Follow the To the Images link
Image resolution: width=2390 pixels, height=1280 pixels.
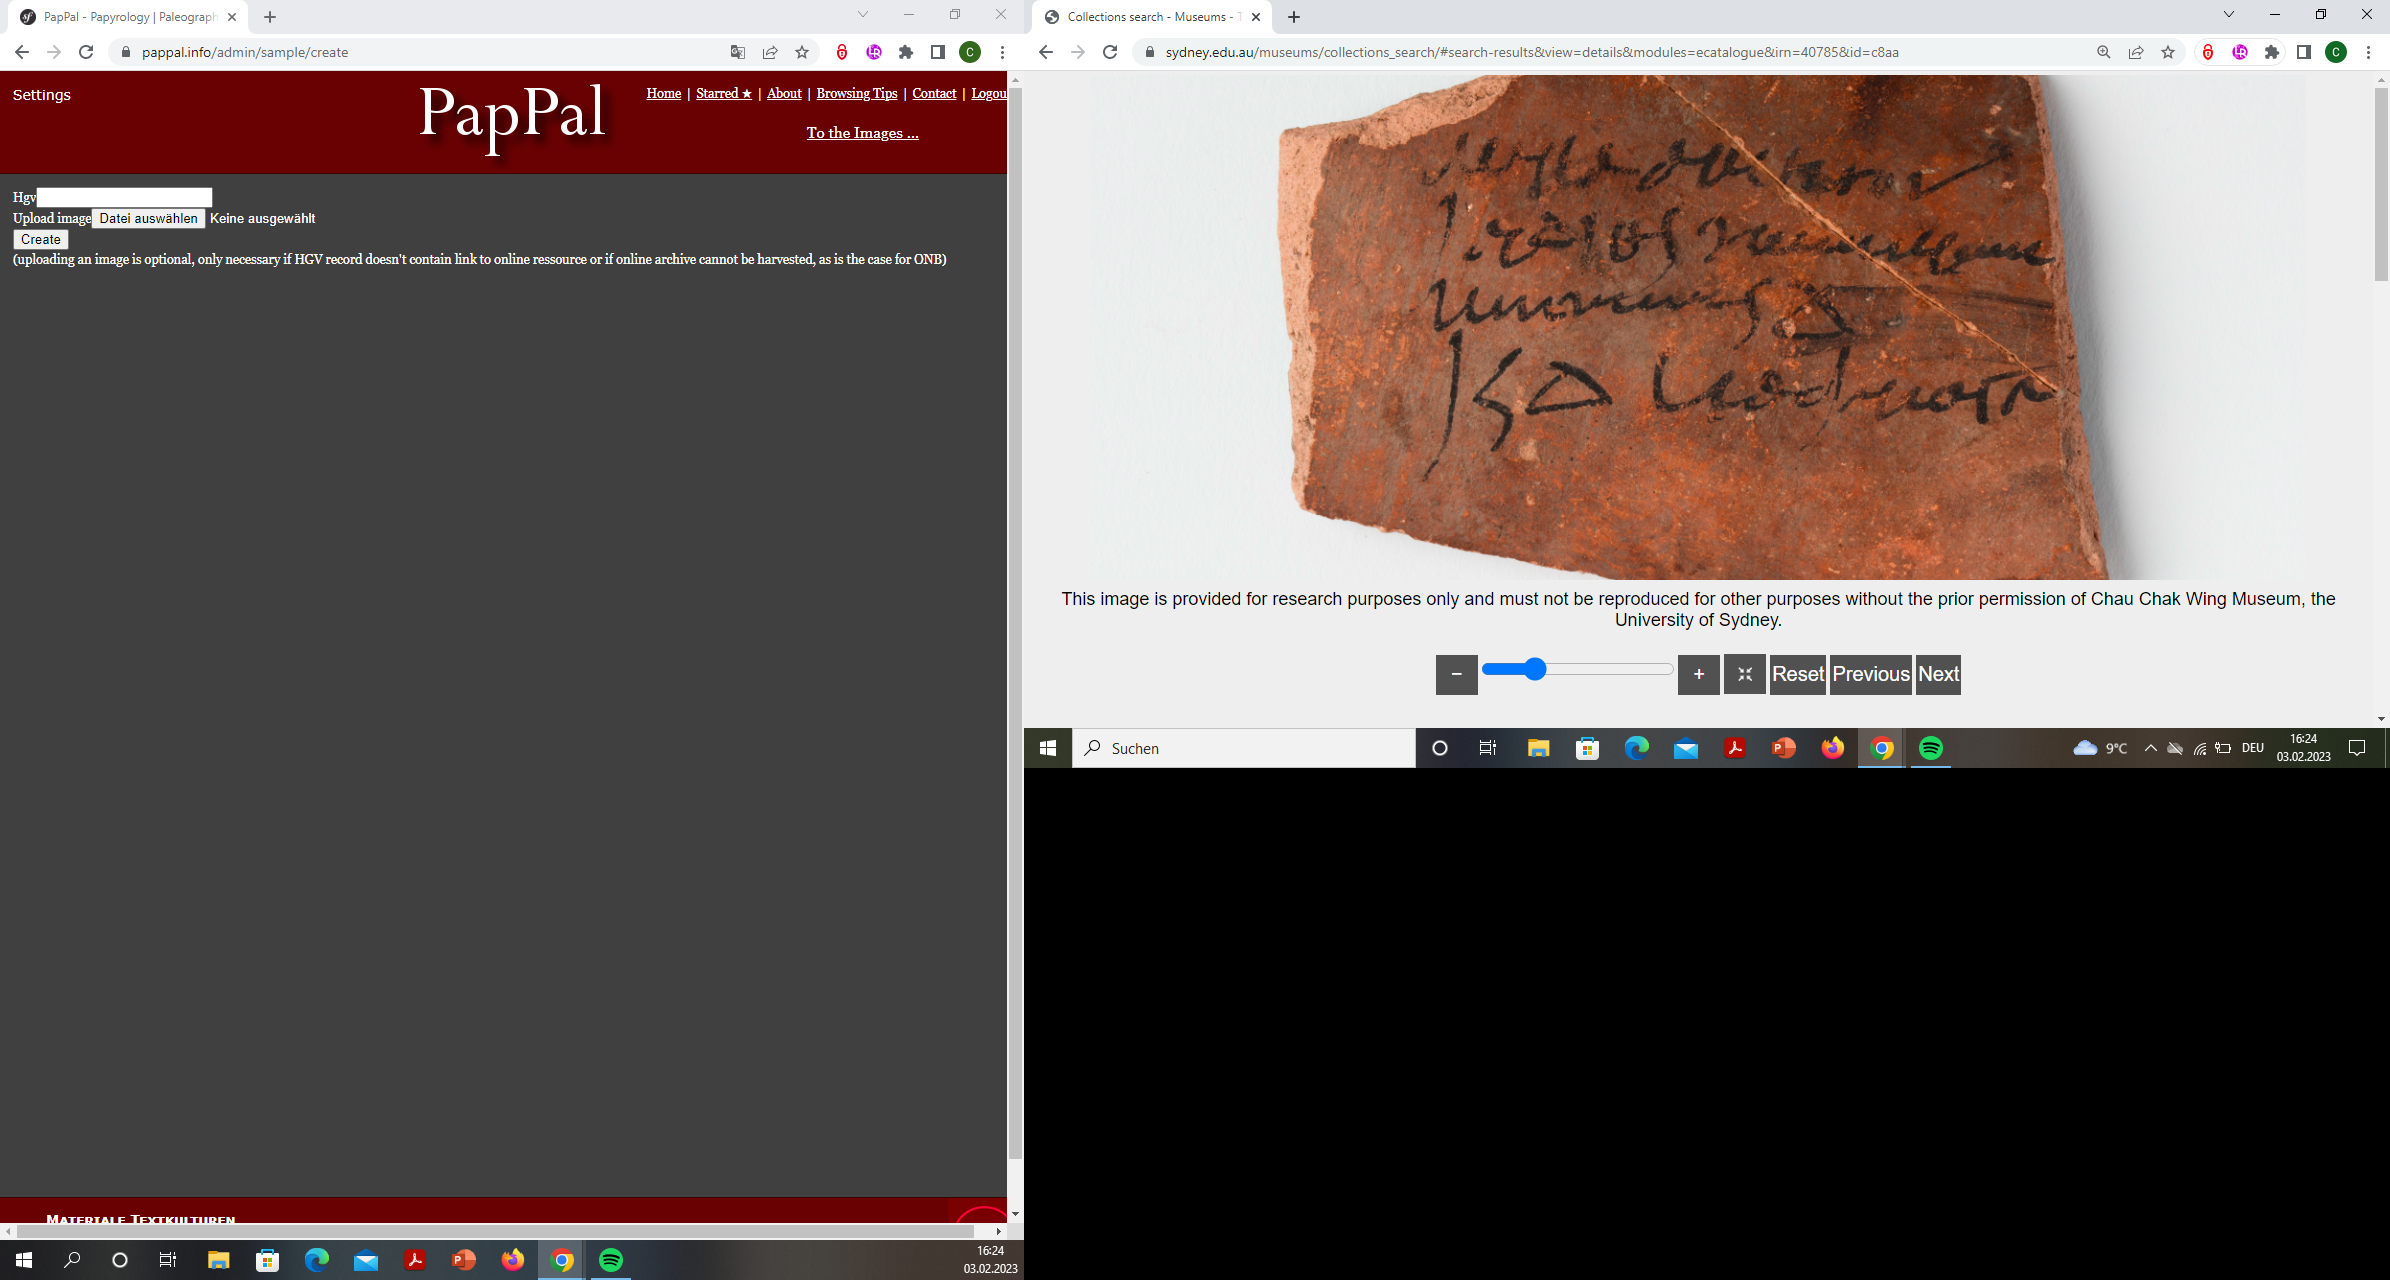click(863, 133)
